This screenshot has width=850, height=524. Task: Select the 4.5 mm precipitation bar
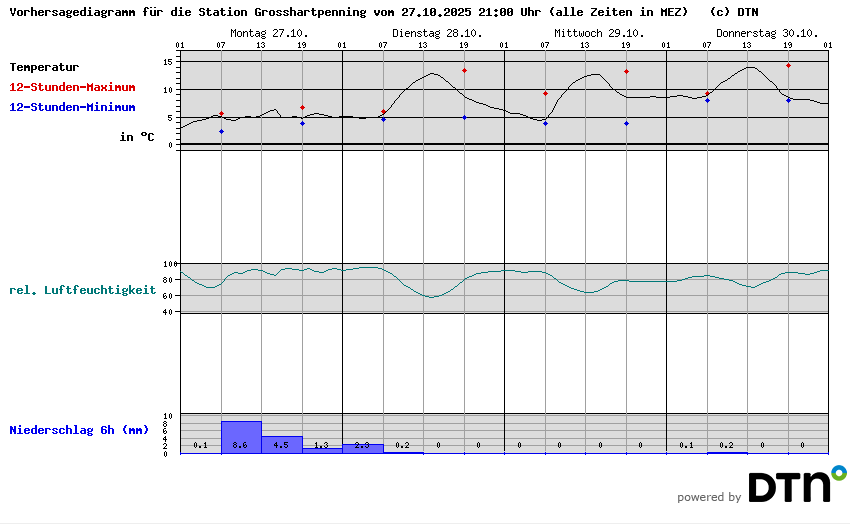281,444
